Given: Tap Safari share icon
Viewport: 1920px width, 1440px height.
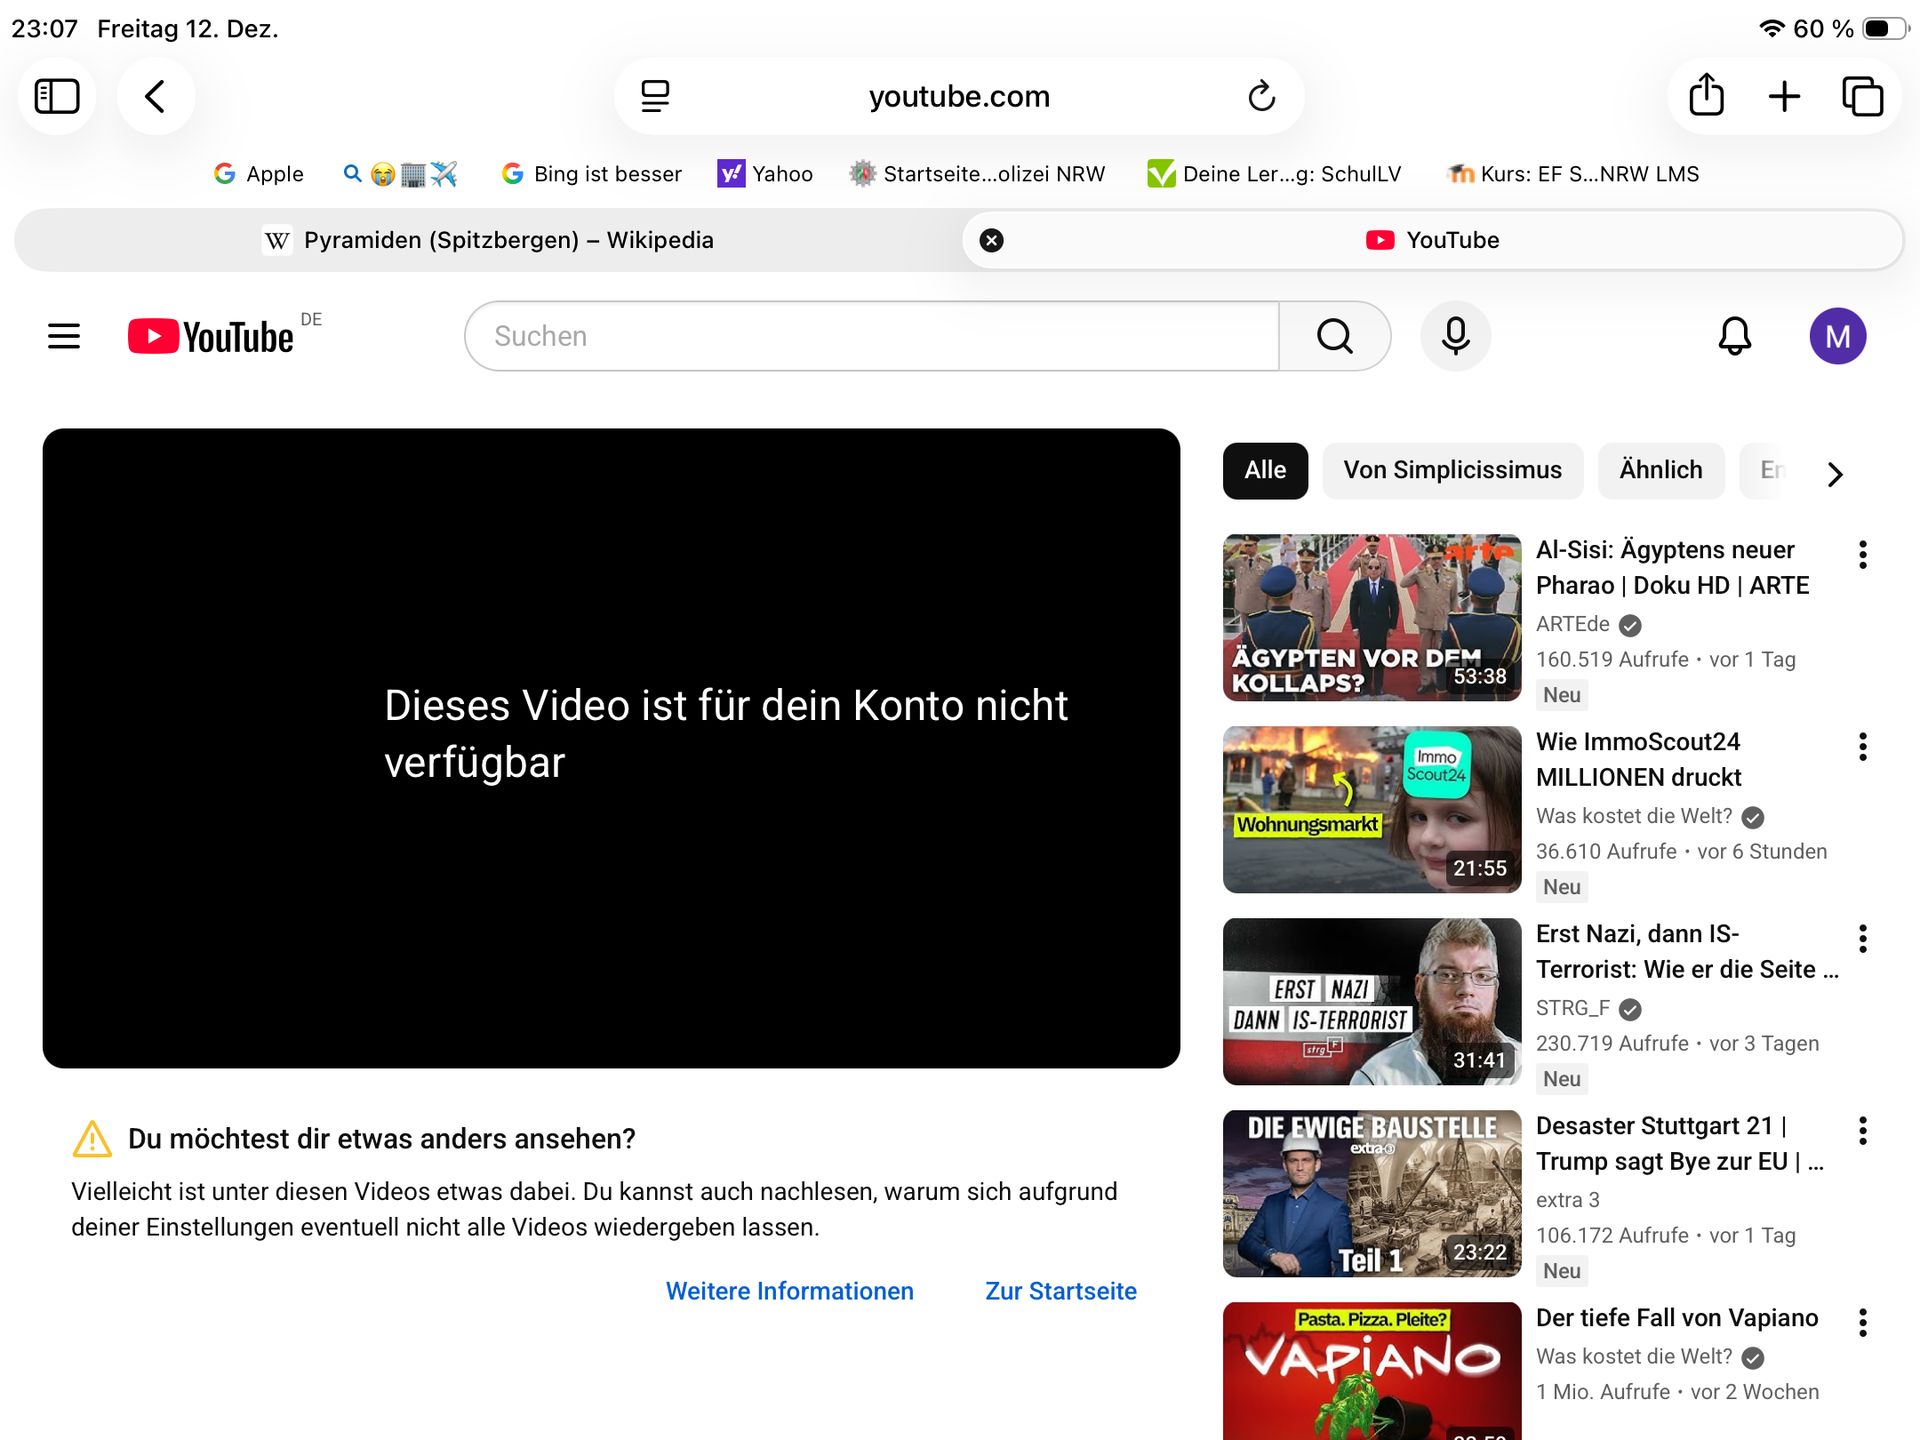Looking at the screenshot, I should [x=1706, y=96].
